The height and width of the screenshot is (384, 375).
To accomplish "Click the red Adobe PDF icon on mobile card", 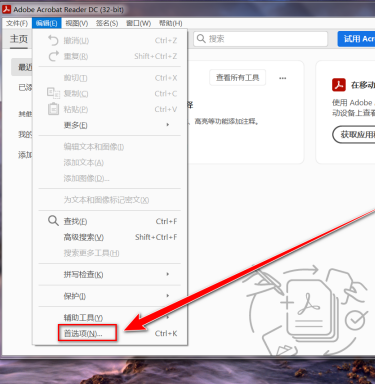I will point(339,85).
